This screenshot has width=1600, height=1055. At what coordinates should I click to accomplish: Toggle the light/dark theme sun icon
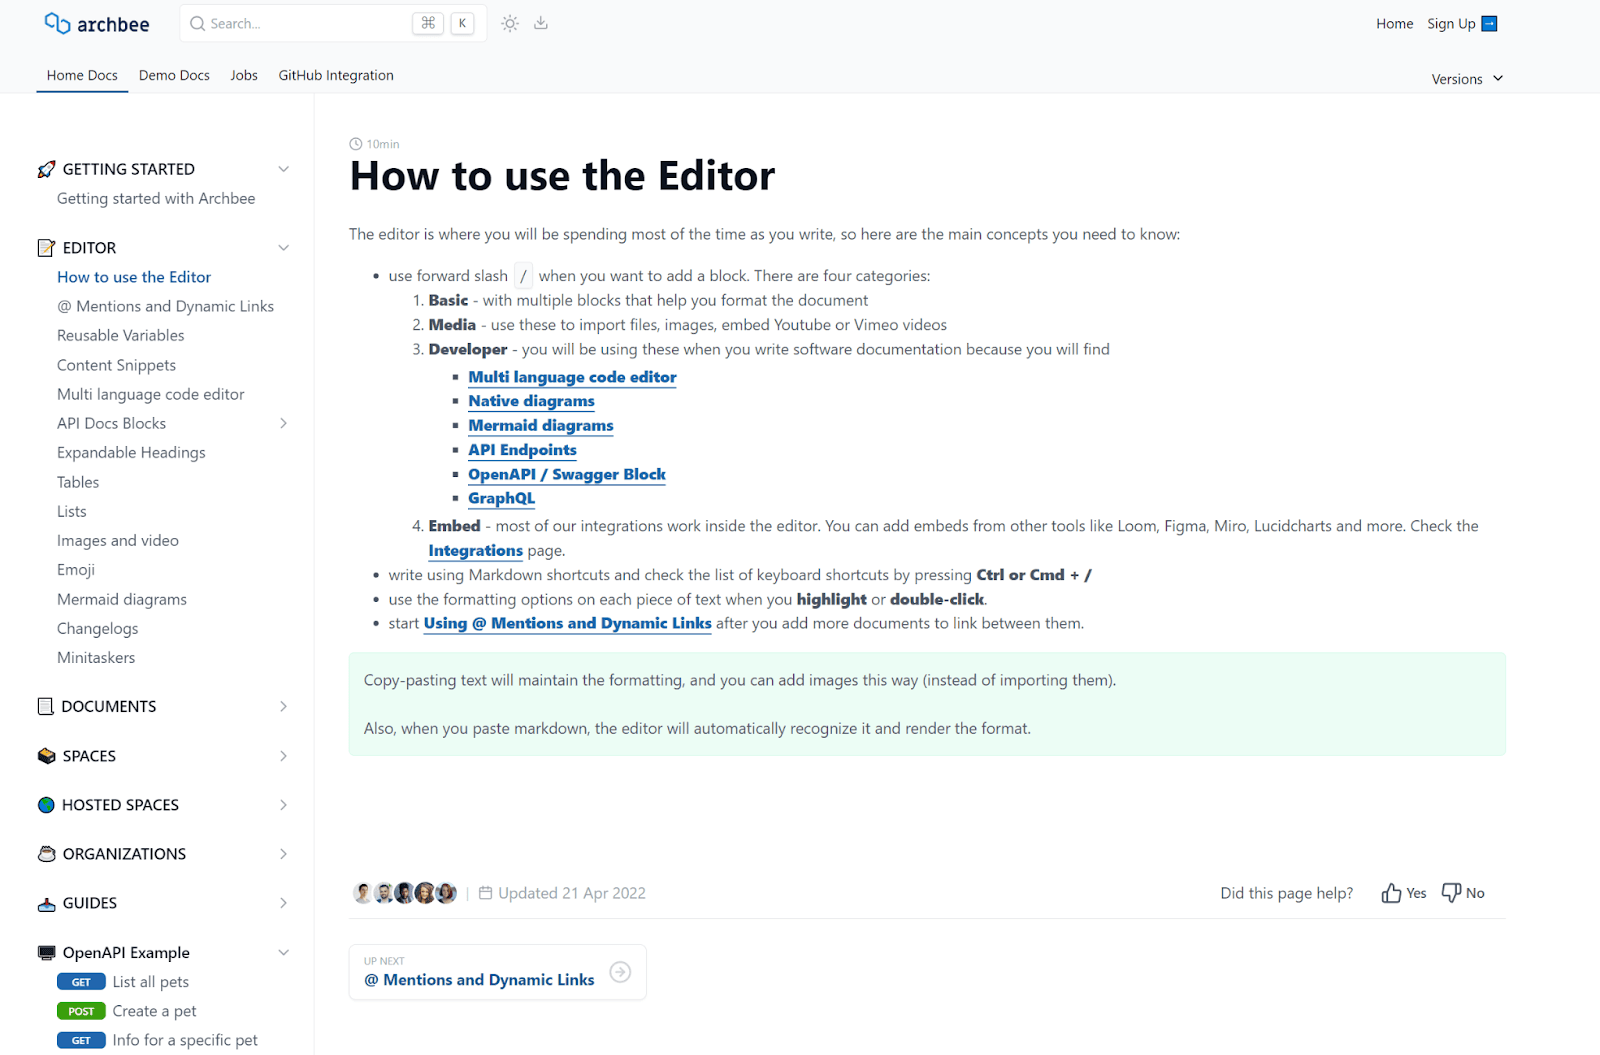pyautogui.click(x=510, y=24)
